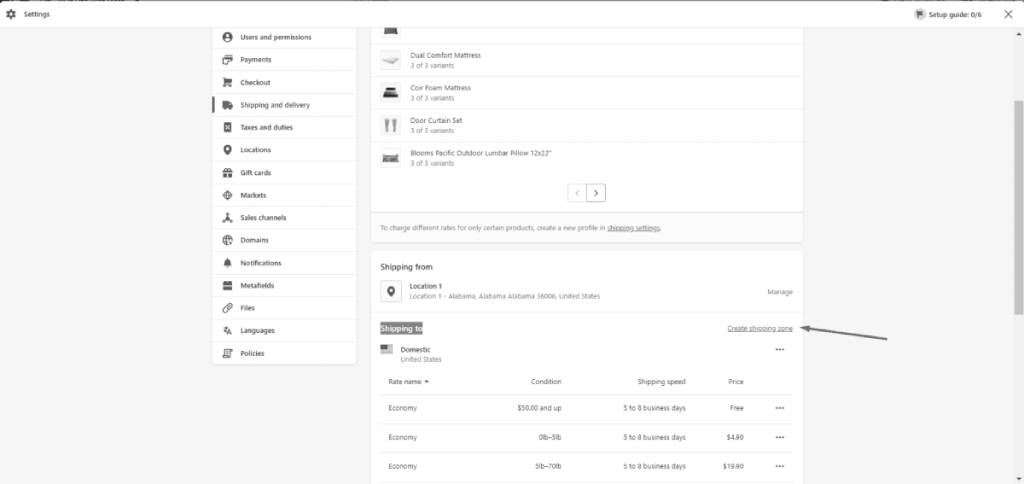Go to next page of products
Image resolution: width=1024 pixels, height=484 pixels.
pos(596,192)
